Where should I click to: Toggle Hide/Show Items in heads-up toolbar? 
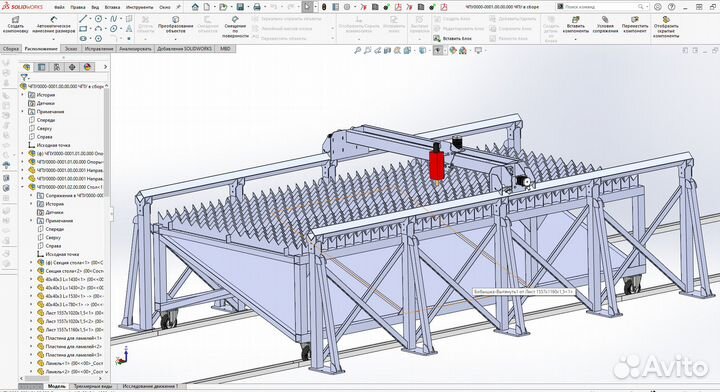tap(438, 50)
